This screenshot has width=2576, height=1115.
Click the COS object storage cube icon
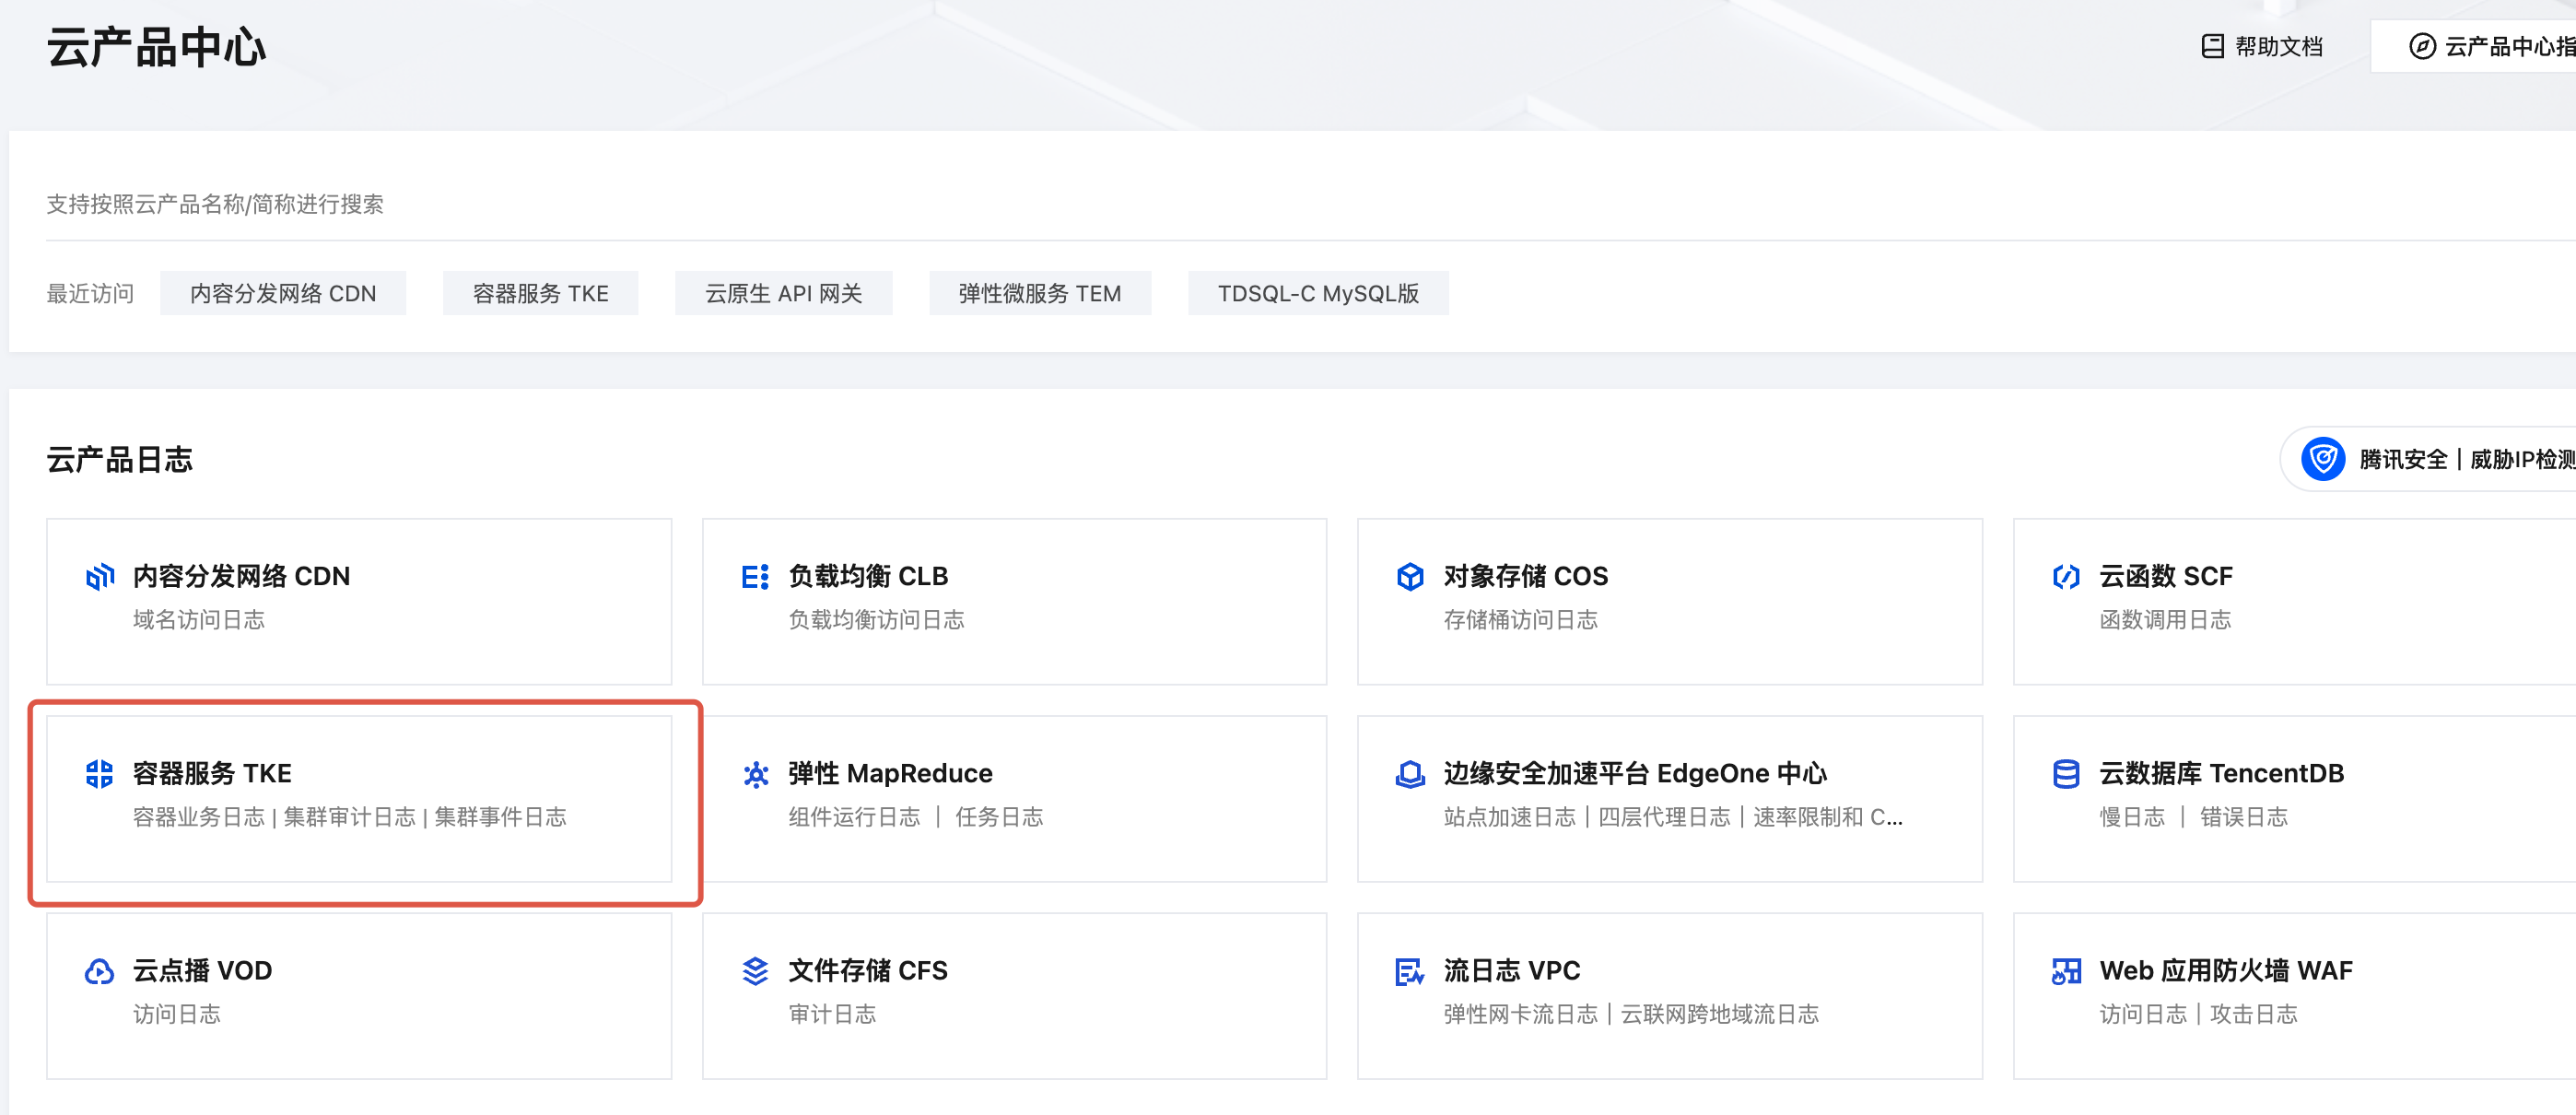point(1410,576)
